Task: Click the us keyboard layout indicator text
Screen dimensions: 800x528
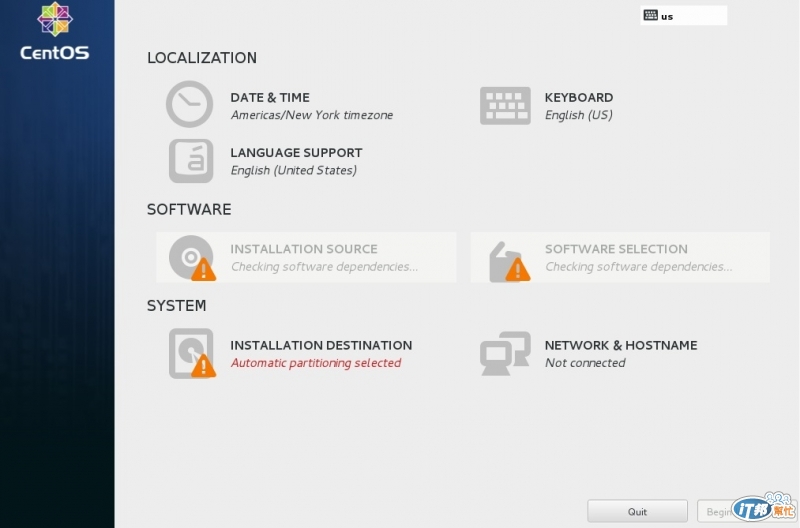Action: [x=667, y=16]
